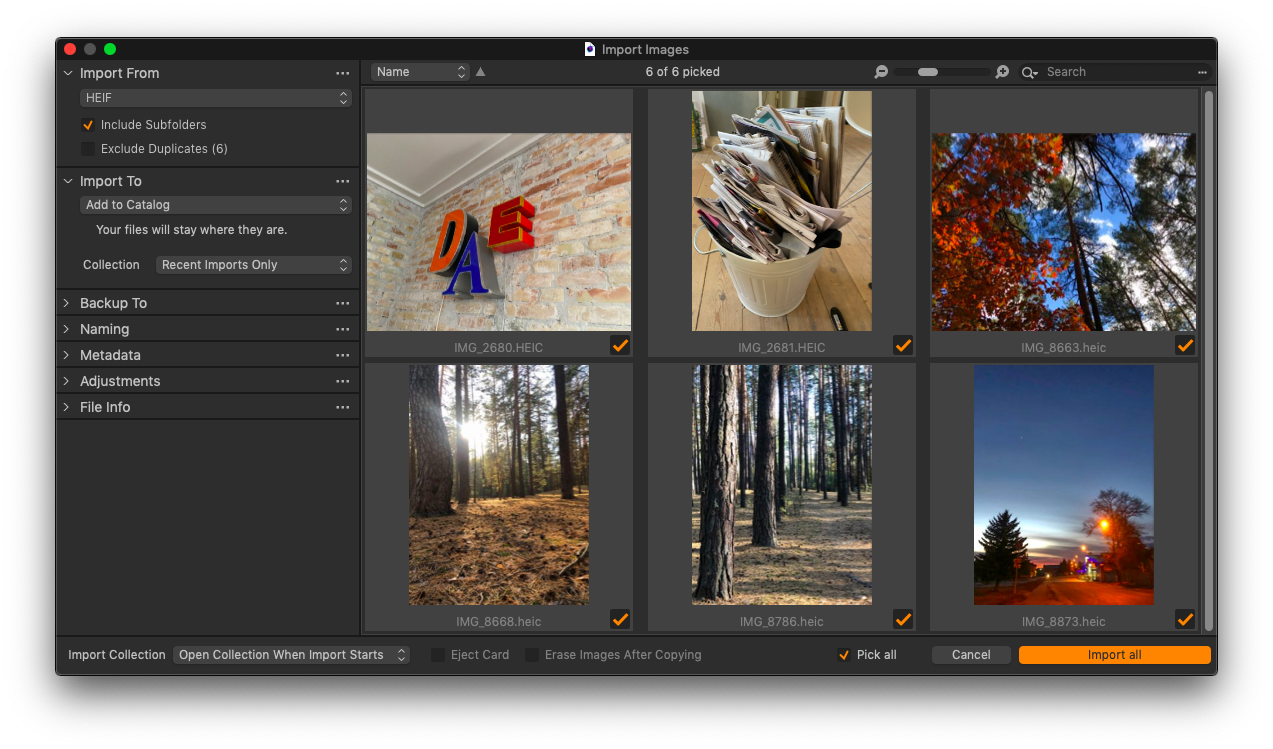Open the search field options menu
The image size is (1273, 749).
tap(1202, 72)
